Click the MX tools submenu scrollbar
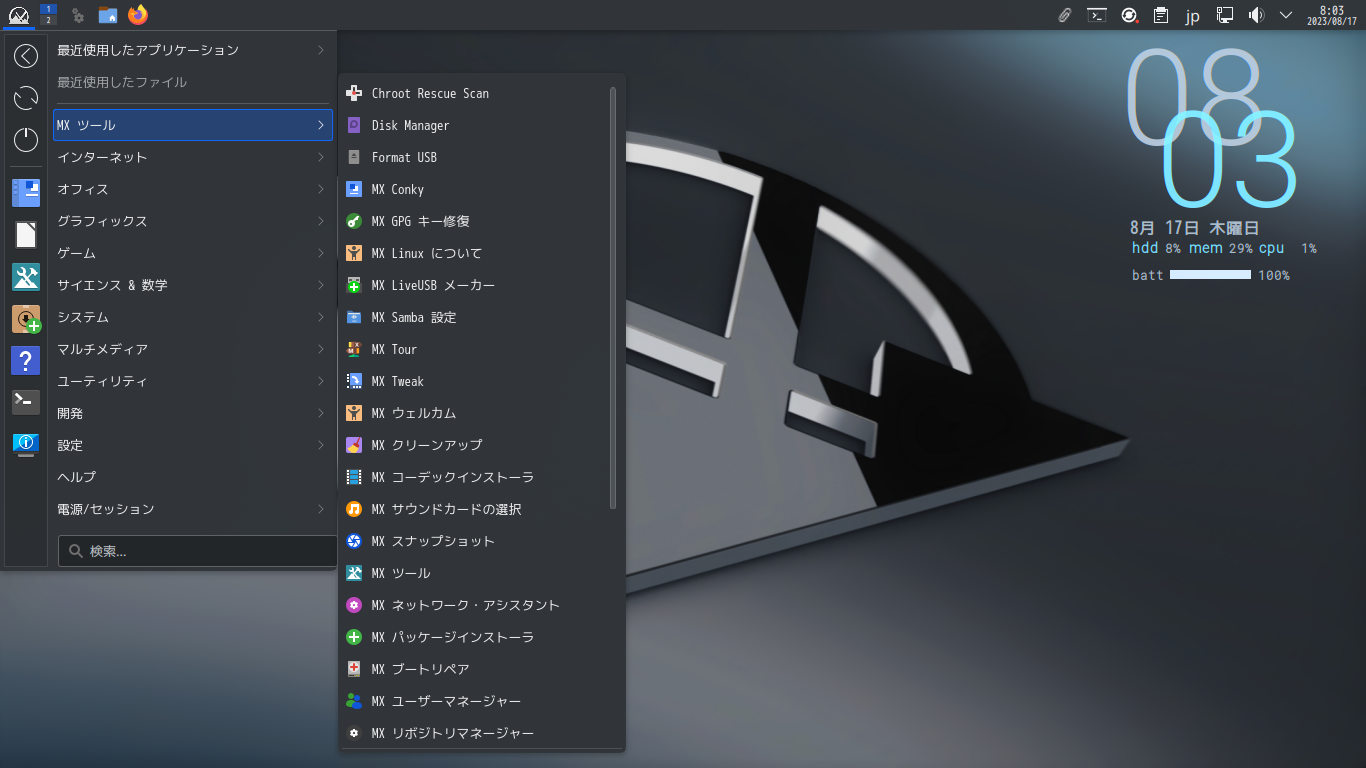The image size is (1366, 768). click(613, 298)
